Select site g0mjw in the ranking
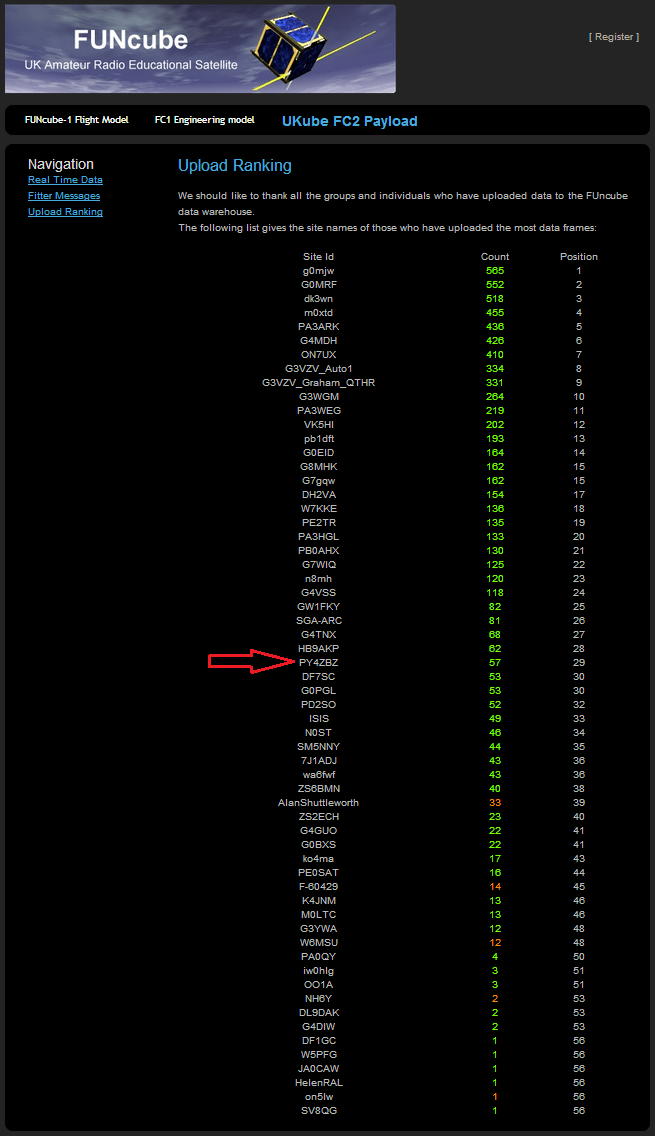655x1136 pixels. click(x=319, y=271)
